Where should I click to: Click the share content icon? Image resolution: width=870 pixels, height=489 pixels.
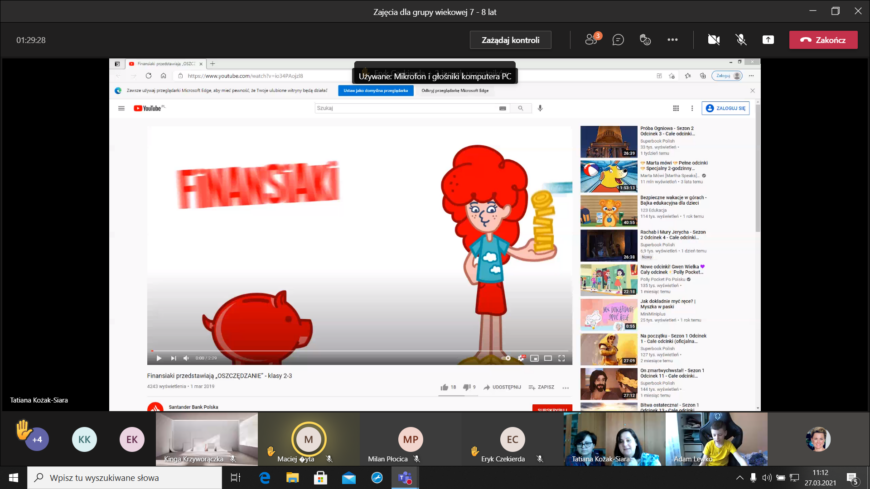click(768, 40)
